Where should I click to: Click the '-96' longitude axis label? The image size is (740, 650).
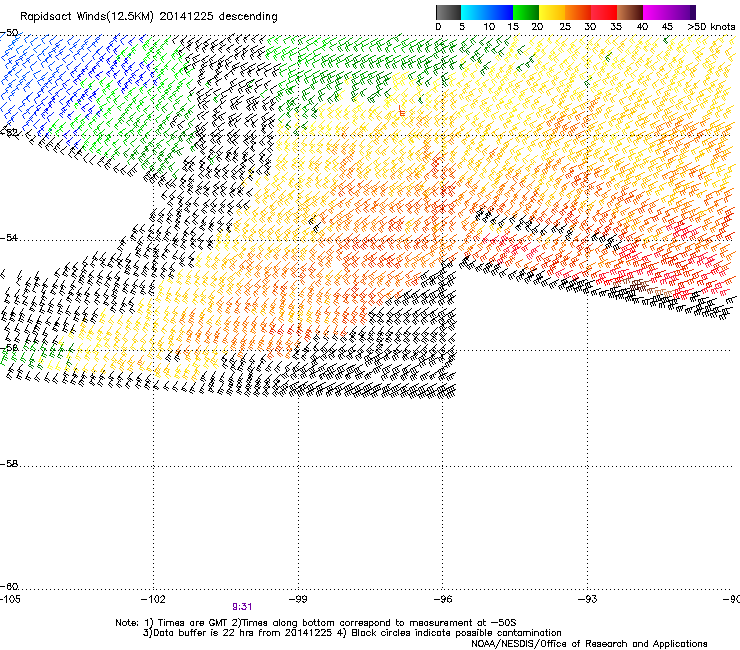[x=443, y=599]
